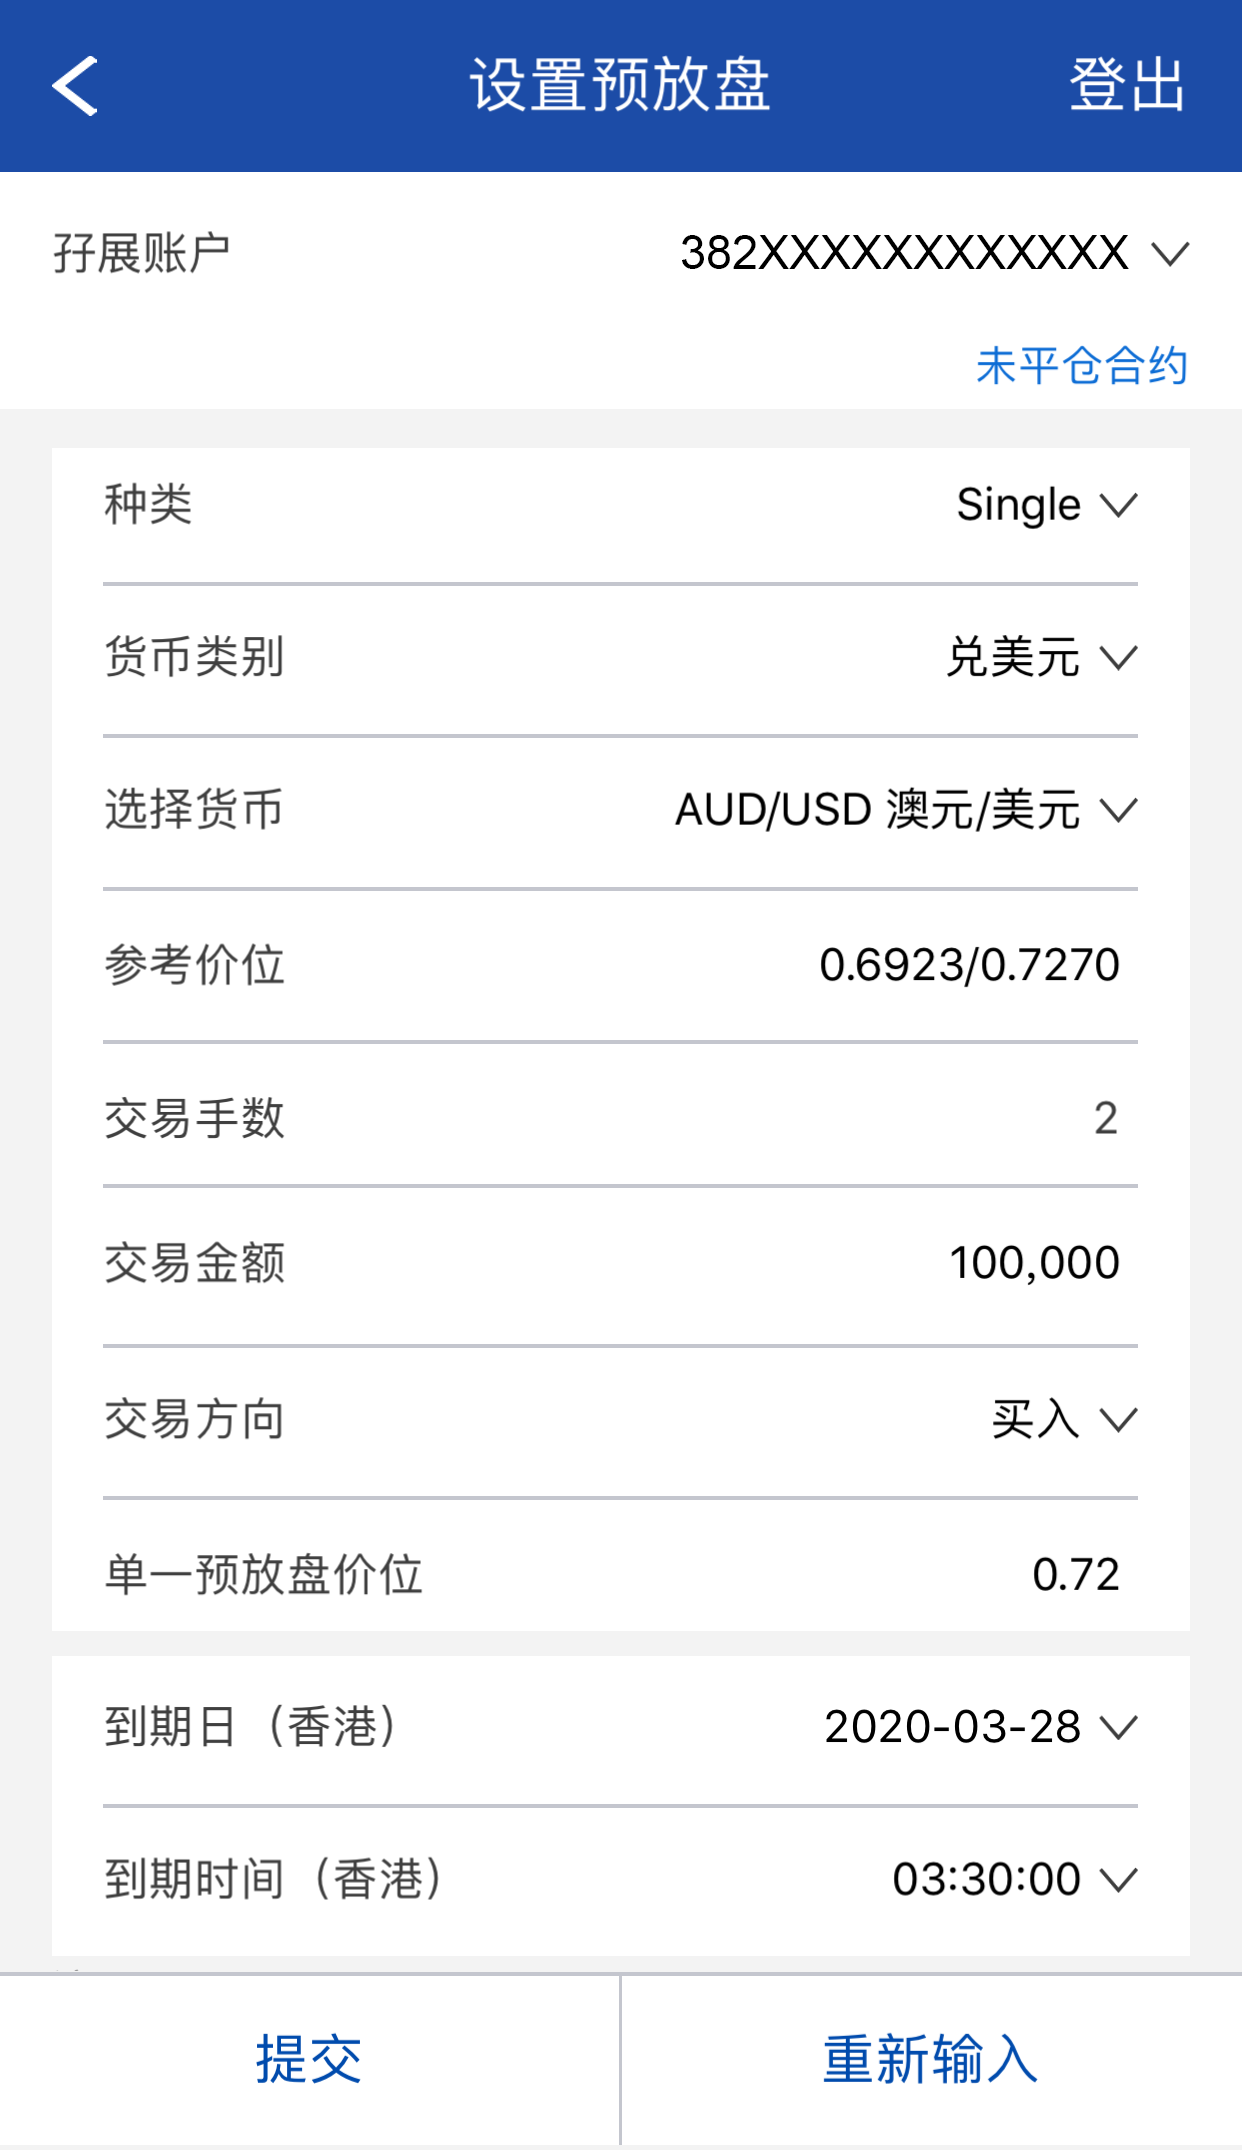Open the 未平仓合约 link
Viewport: 1242px width, 2150px height.
tap(1081, 366)
